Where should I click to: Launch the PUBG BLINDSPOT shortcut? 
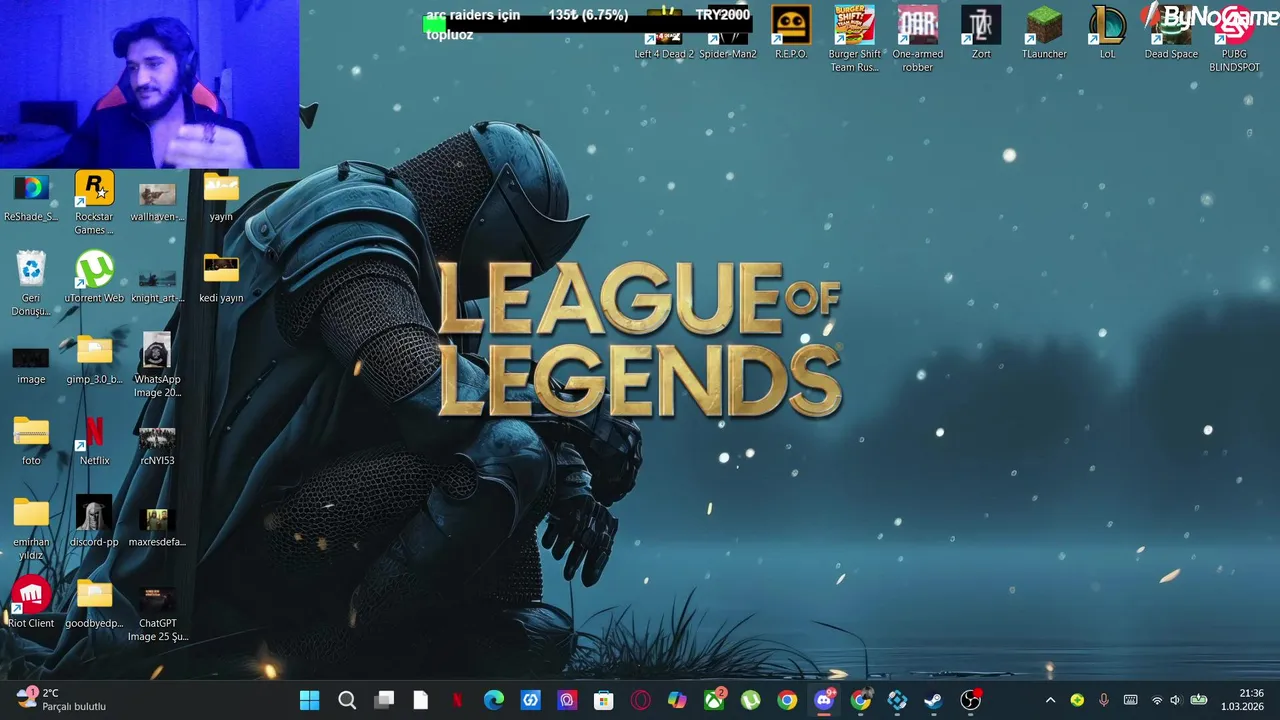[1234, 39]
